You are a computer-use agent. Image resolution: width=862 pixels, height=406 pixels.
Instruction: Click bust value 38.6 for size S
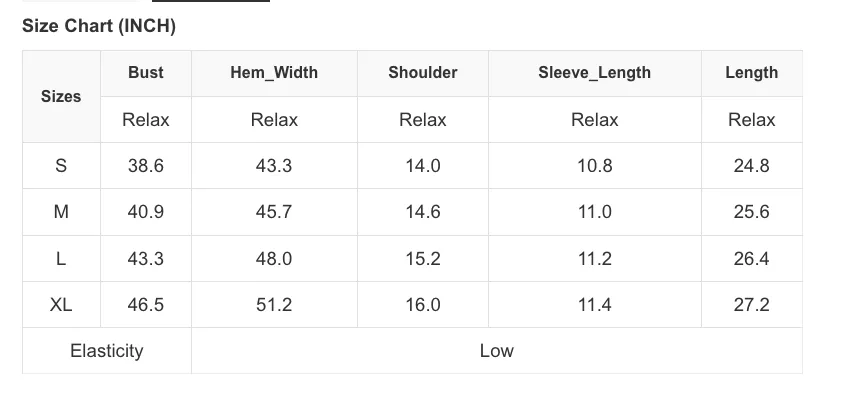pyautogui.click(x=146, y=166)
